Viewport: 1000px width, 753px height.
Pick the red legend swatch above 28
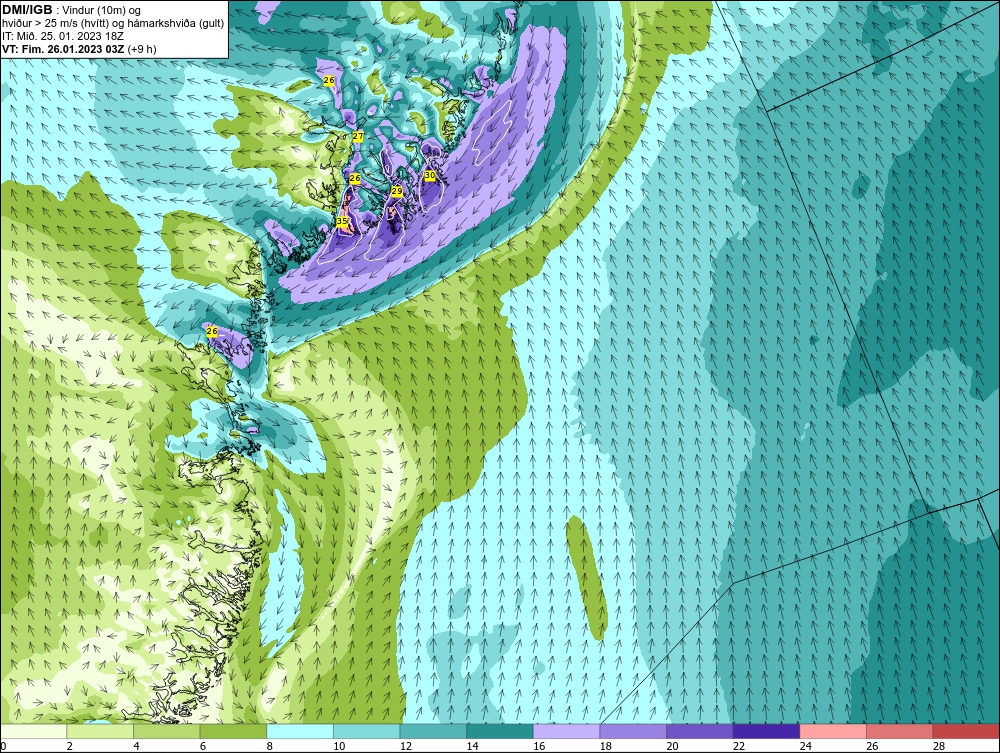(966, 731)
